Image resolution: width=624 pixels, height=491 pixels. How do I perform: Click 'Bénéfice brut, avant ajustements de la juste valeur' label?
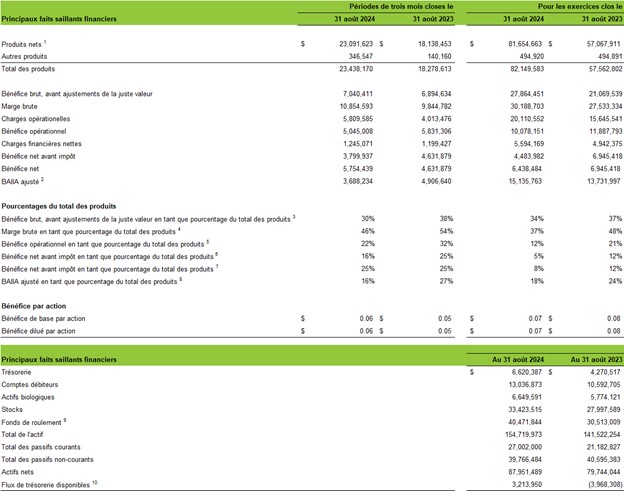click(x=77, y=94)
